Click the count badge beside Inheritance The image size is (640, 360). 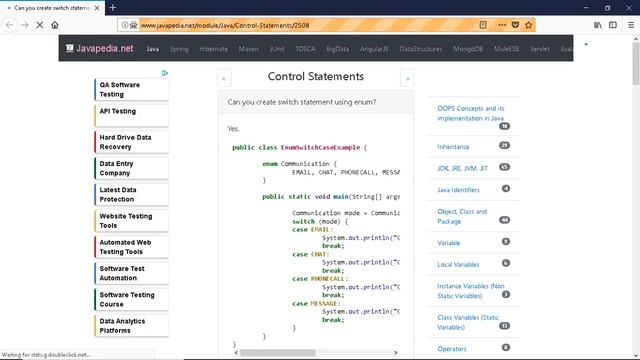[x=504, y=145]
